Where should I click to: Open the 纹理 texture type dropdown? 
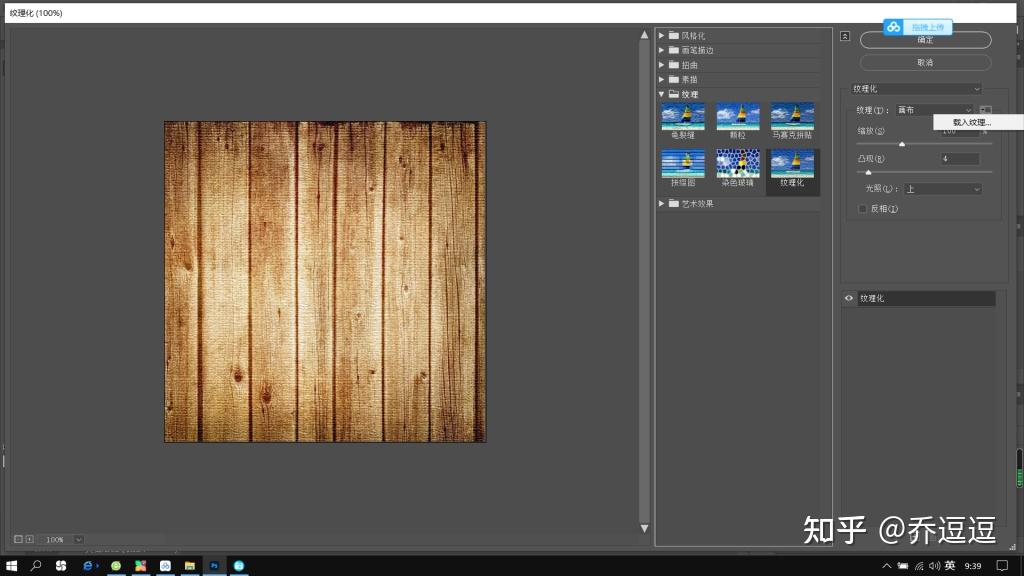[932, 110]
